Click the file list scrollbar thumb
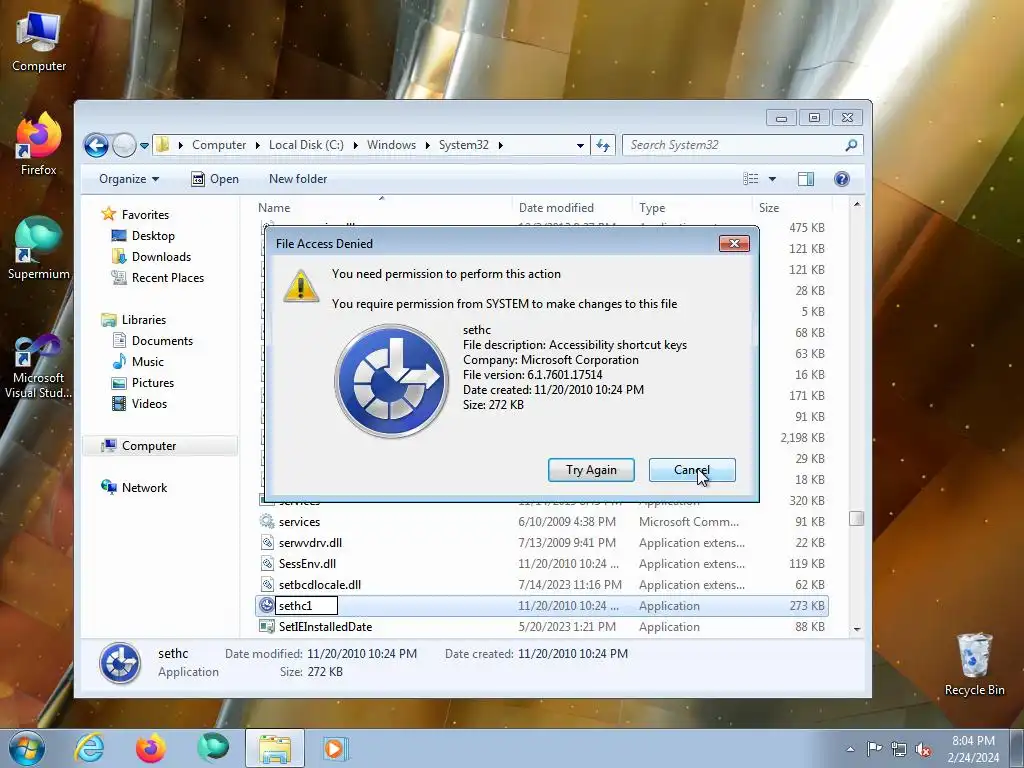1024x768 pixels. 857,519
